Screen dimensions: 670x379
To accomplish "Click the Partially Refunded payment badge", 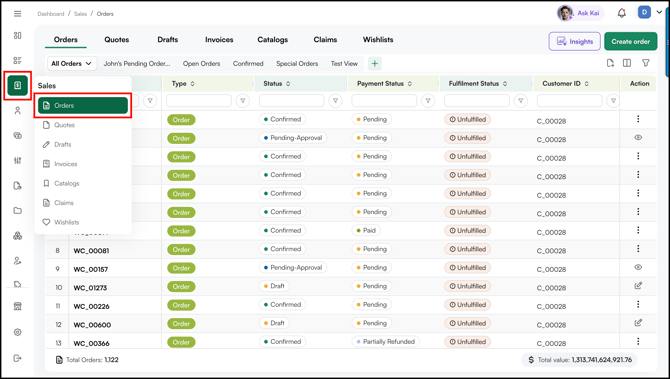I will 385,341.
